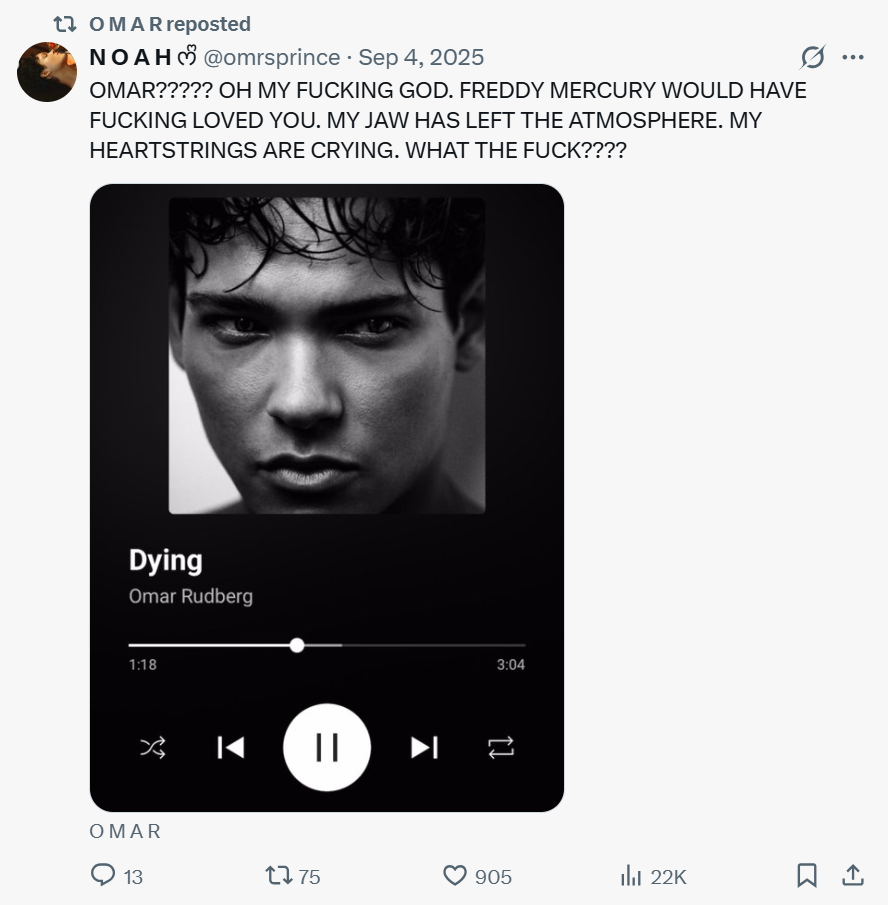Screen dimensions: 888x905
Task: Open the album cover photo
Action: pos(327,355)
